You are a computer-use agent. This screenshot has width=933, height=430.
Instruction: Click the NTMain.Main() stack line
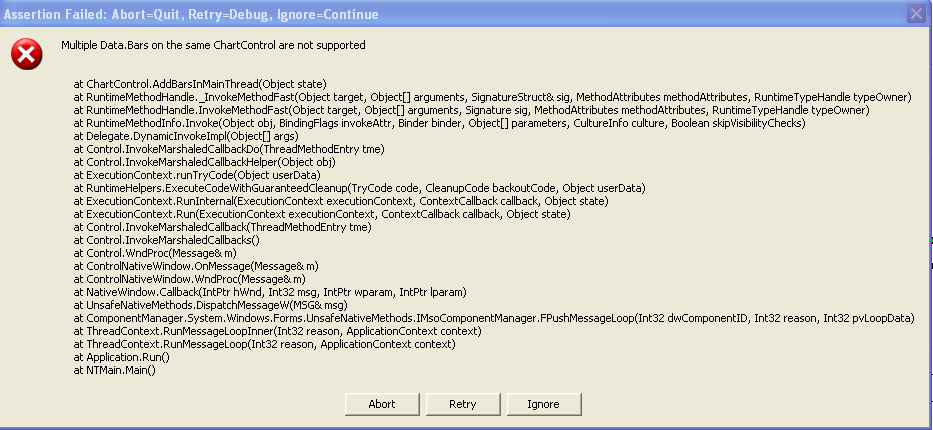tap(115, 370)
